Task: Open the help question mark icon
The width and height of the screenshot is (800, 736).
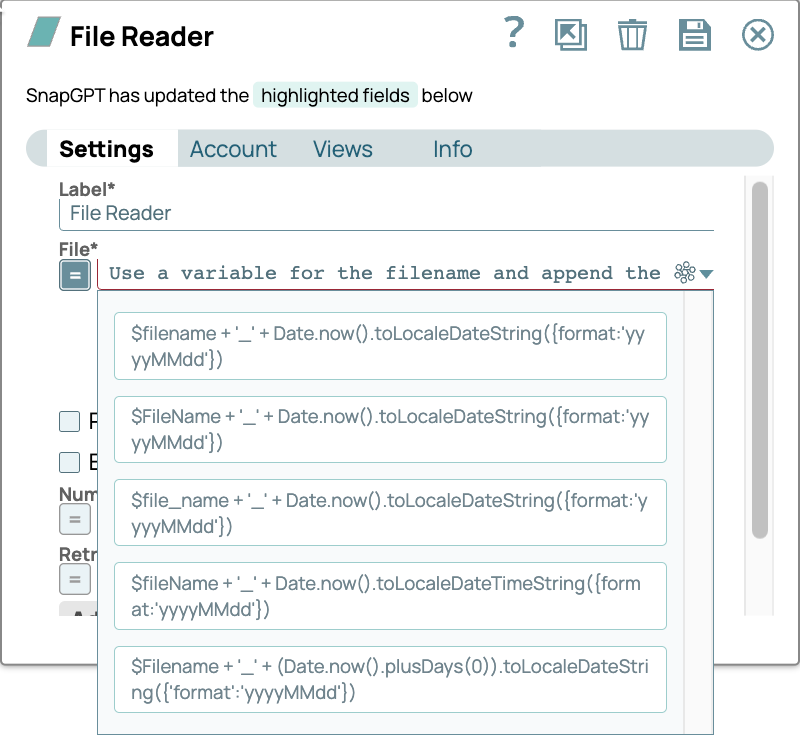Action: click(x=513, y=34)
